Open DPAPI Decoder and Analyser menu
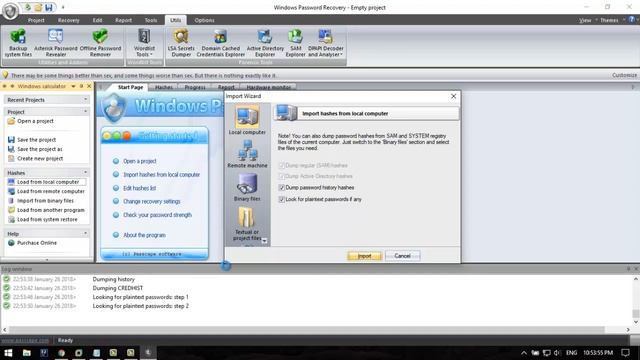Screen dimensions: 640x360 click(x=325, y=43)
